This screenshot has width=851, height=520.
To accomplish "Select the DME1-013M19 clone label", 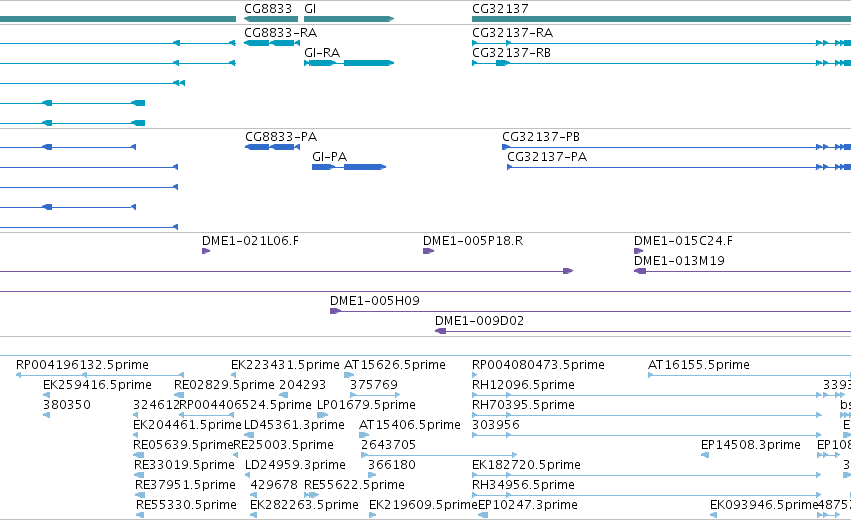I will pyautogui.click(x=679, y=261).
